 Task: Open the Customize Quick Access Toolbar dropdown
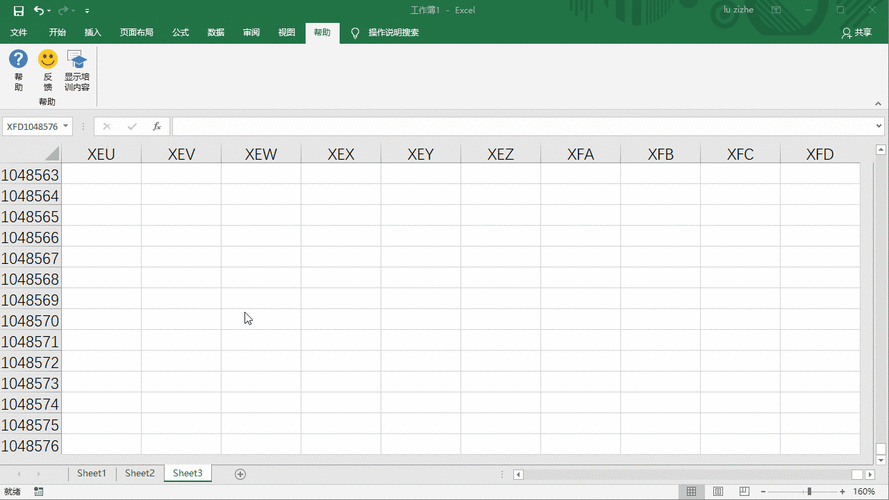[87, 11]
